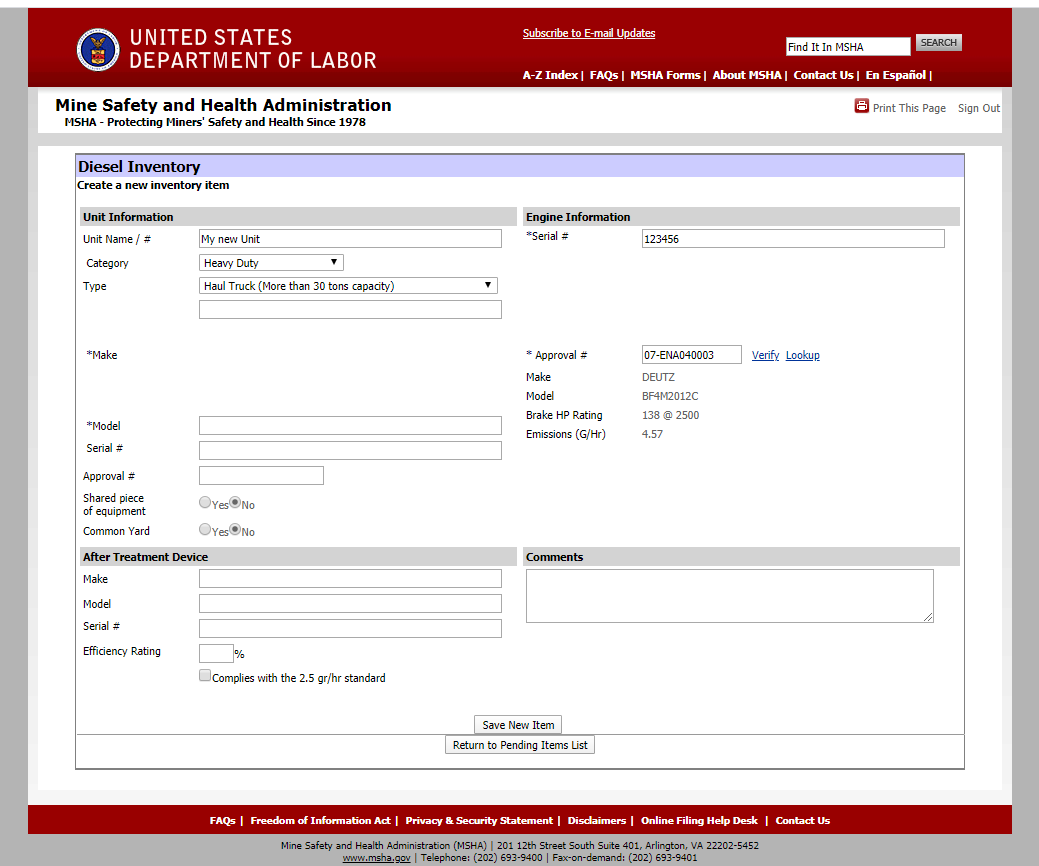Image resolution: width=1039 pixels, height=866 pixels.
Task: Click the Save New Item button
Action: point(518,725)
